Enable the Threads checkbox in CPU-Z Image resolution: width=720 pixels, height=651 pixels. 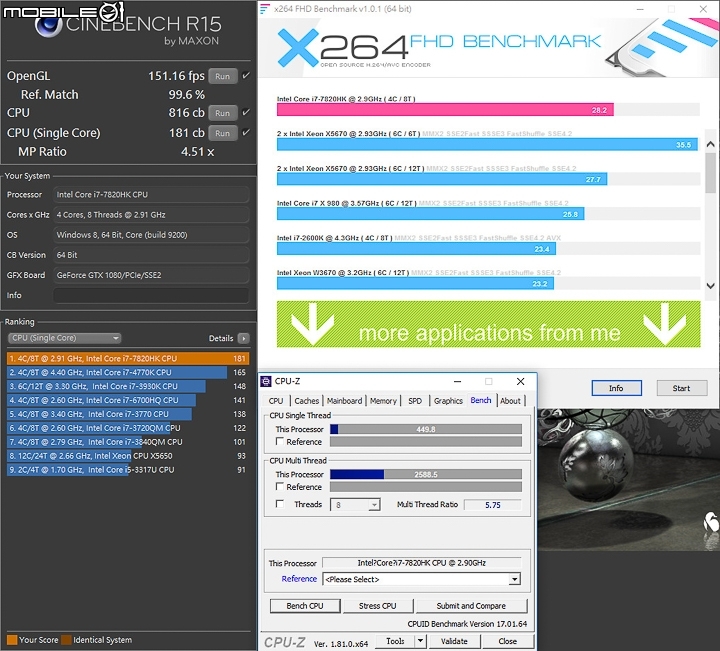(279, 504)
